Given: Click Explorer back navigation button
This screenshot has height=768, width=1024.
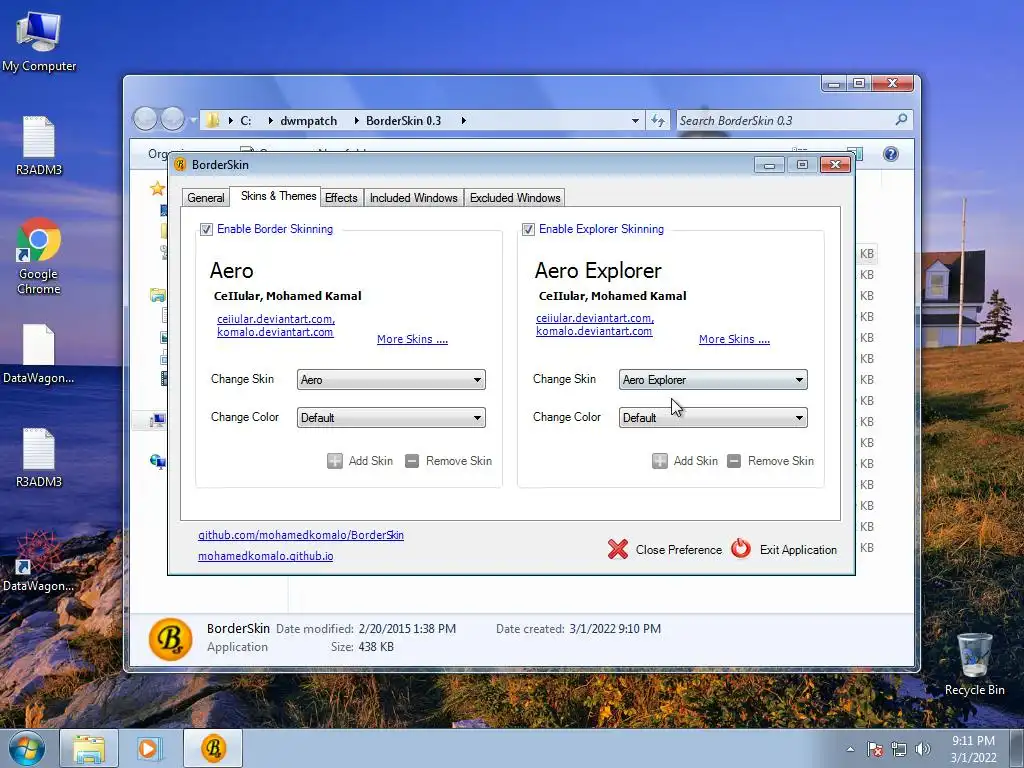Looking at the screenshot, I should [x=145, y=119].
